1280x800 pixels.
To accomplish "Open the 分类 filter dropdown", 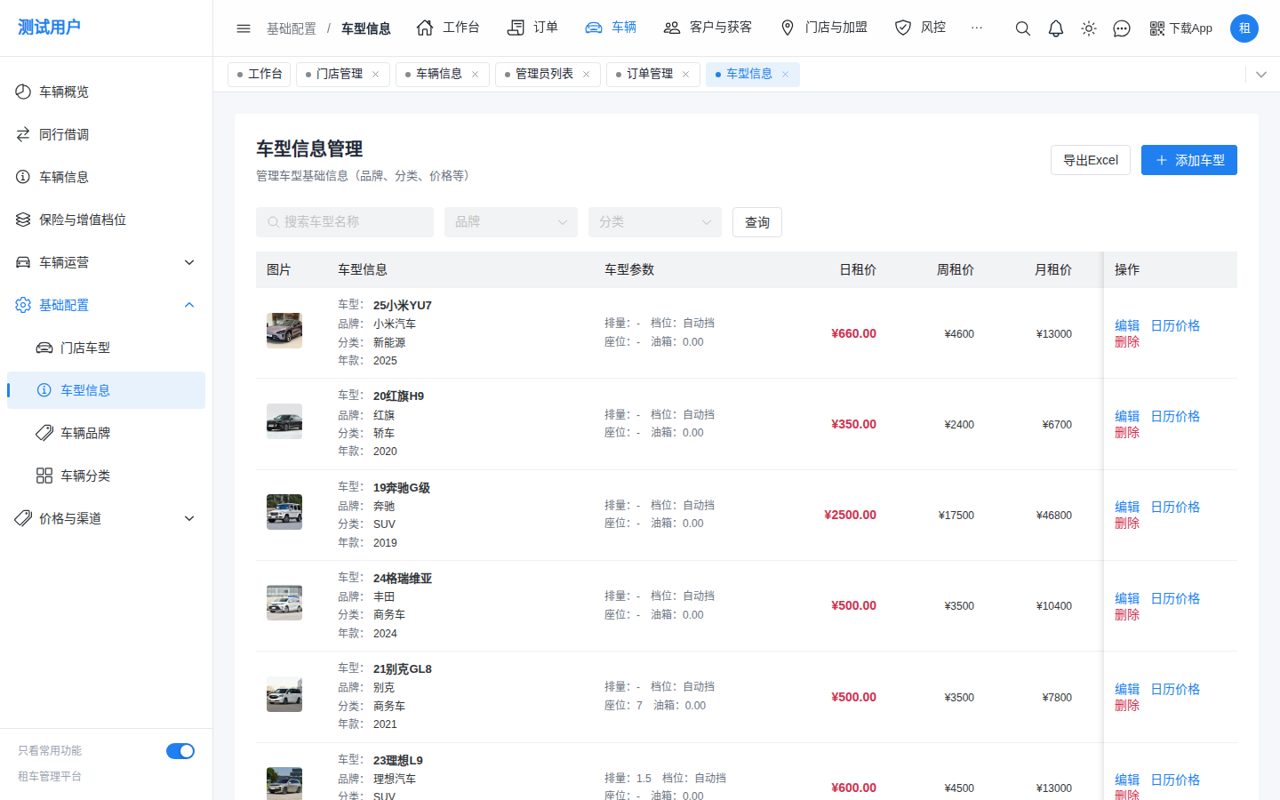I will [x=655, y=222].
